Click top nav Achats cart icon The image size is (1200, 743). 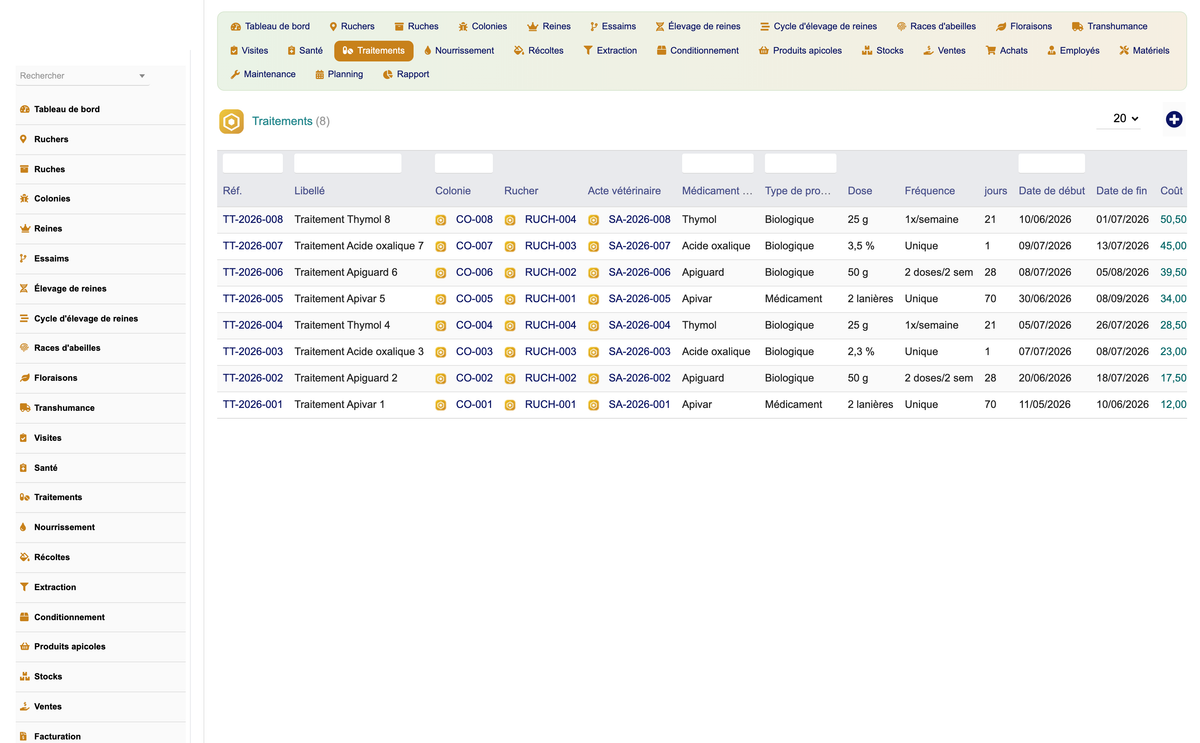pos(991,51)
